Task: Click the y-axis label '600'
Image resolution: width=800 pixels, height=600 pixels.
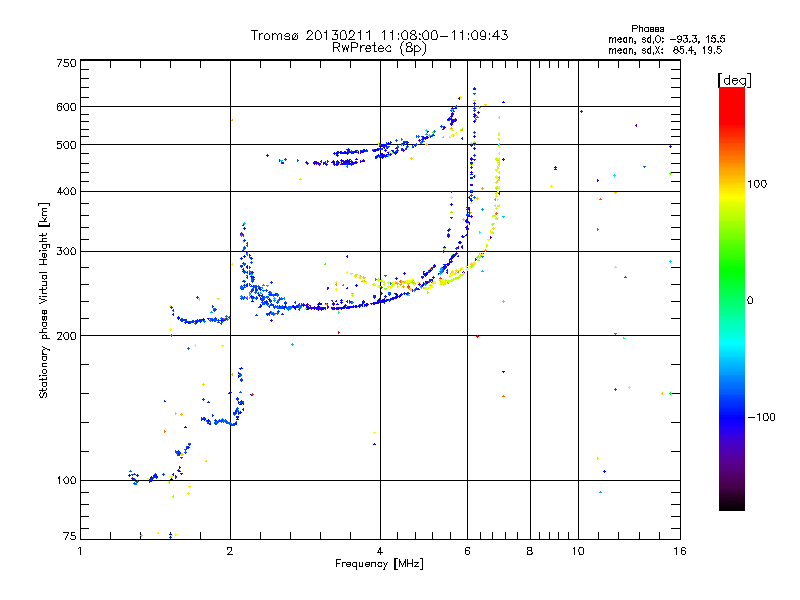Action: (x=66, y=107)
